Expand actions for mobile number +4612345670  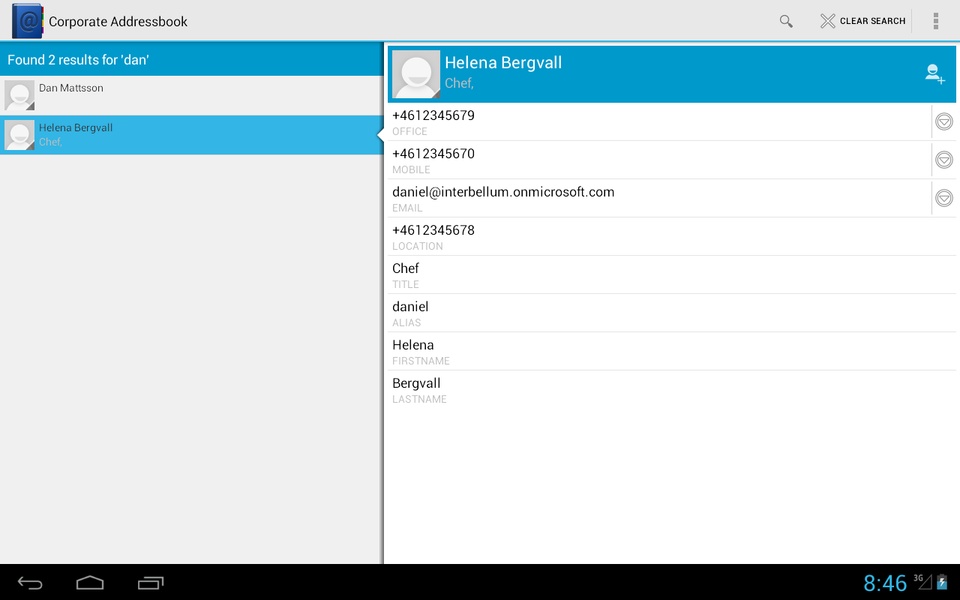tap(944, 160)
